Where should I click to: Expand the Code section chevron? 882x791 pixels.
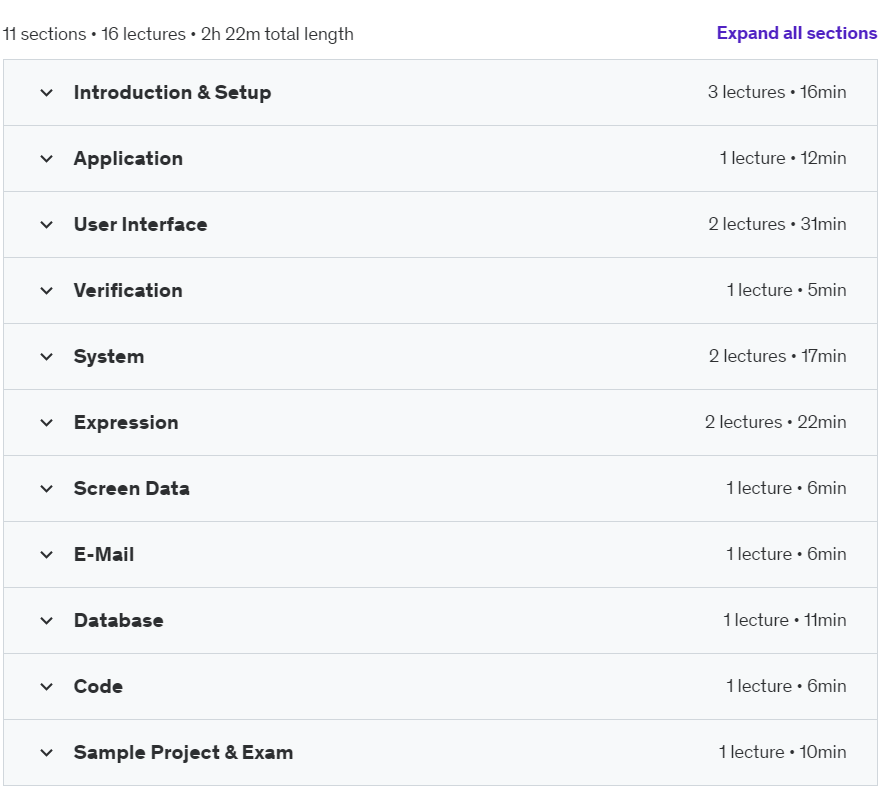pos(47,686)
